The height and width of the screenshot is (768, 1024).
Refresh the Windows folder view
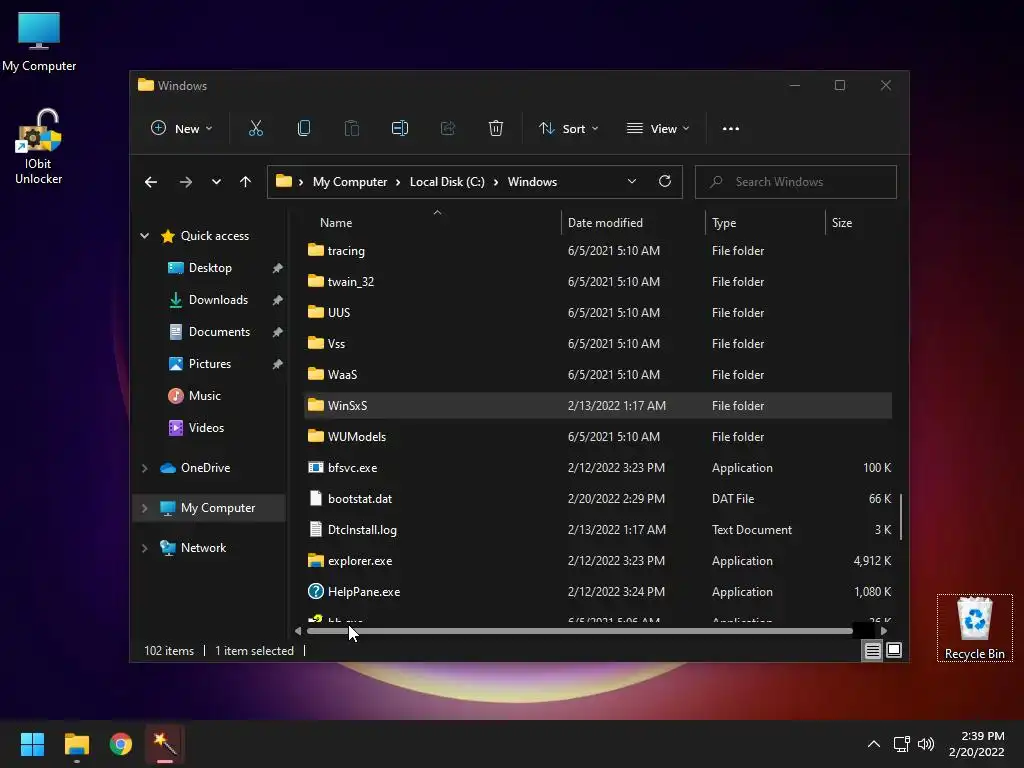pos(665,182)
